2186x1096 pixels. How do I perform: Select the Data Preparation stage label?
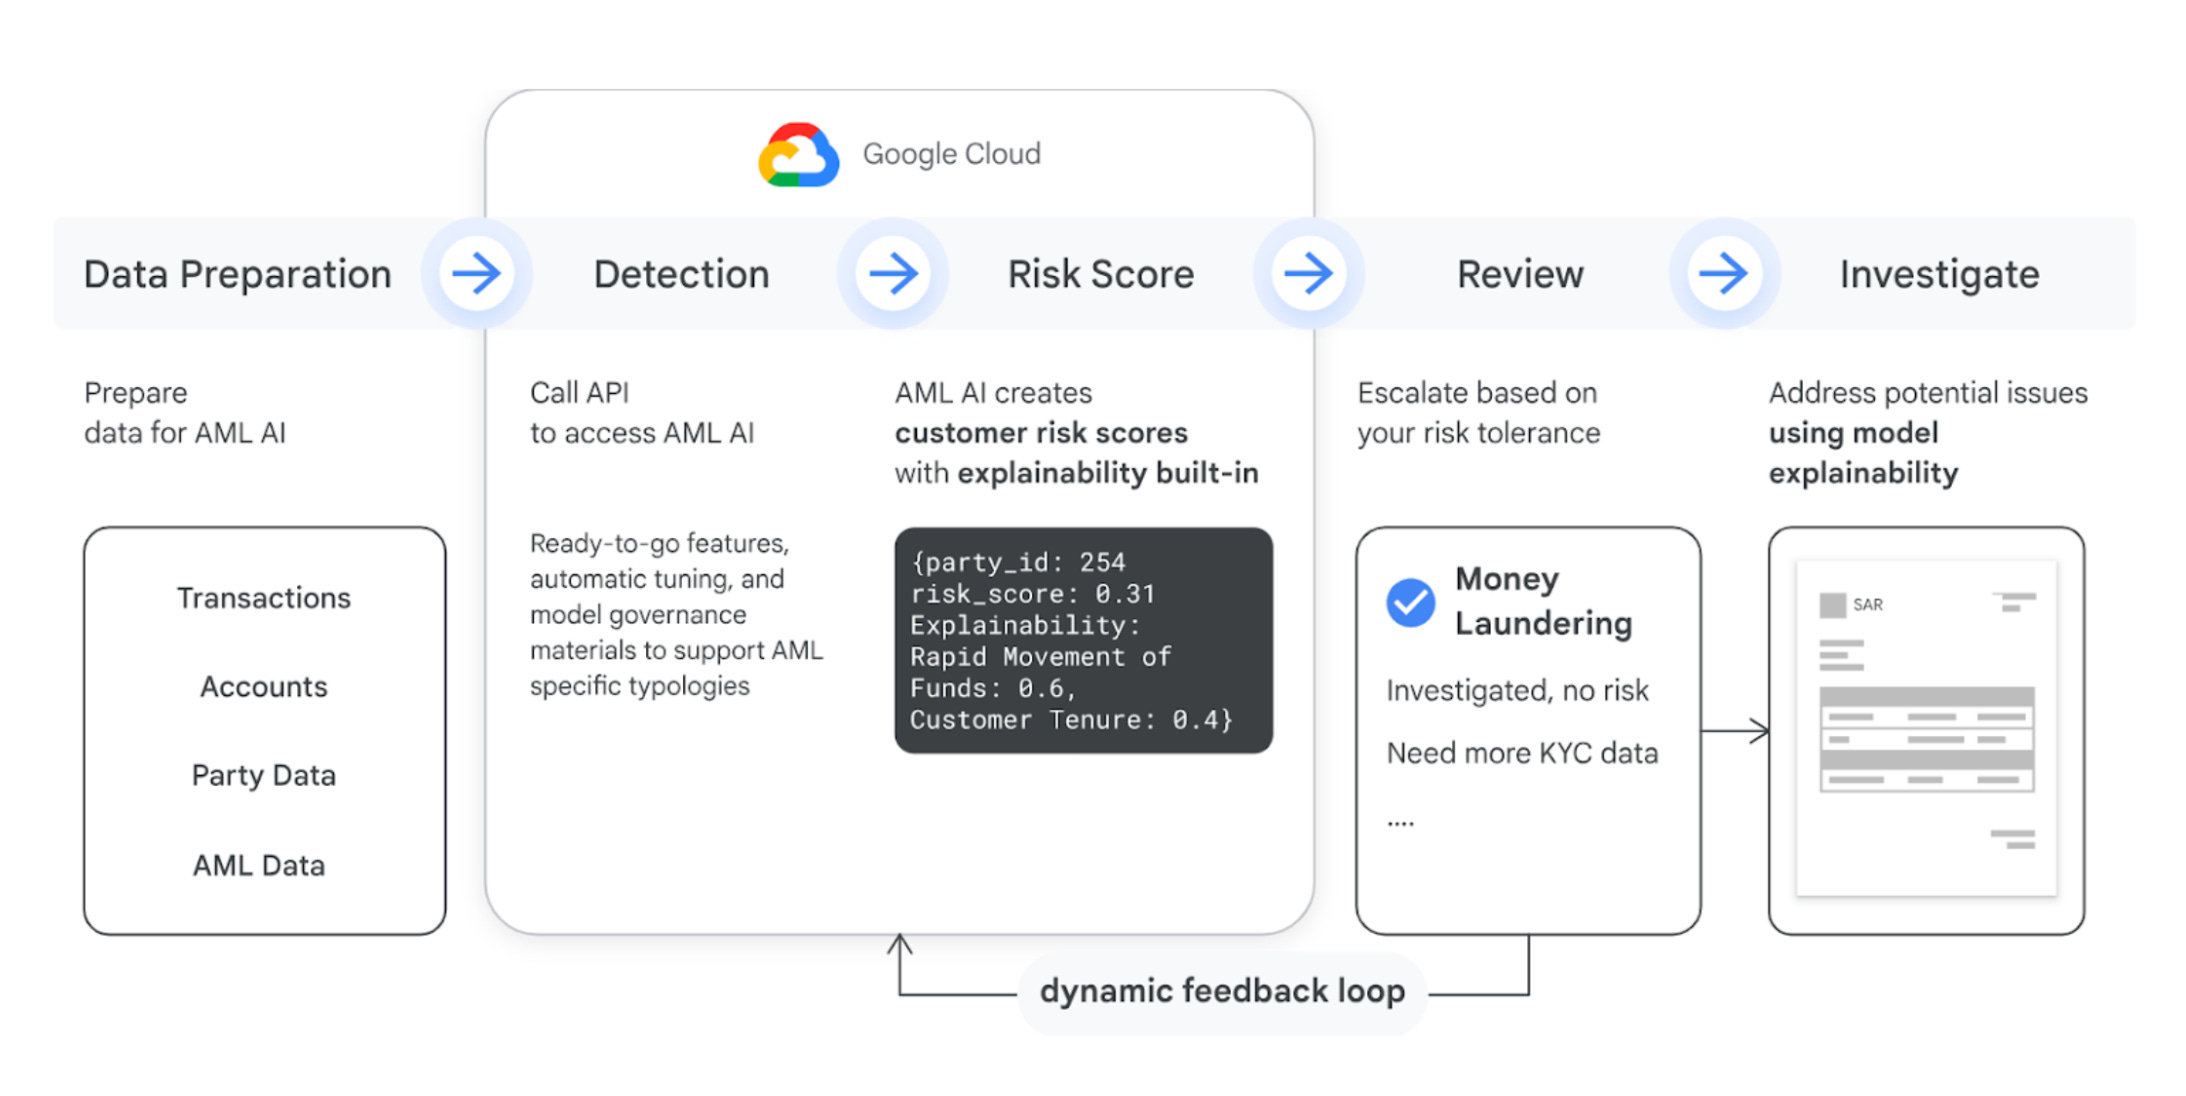click(x=237, y=274)
